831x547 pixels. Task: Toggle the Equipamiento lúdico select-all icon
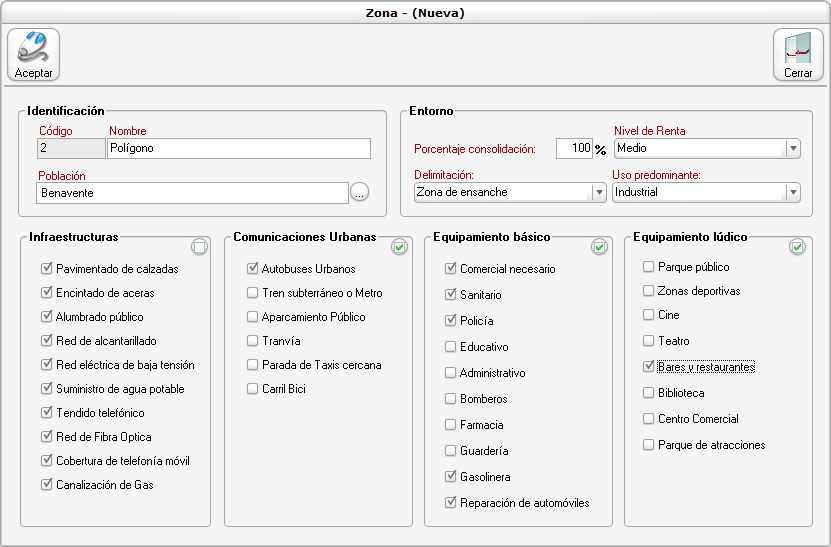pos(797,247)
